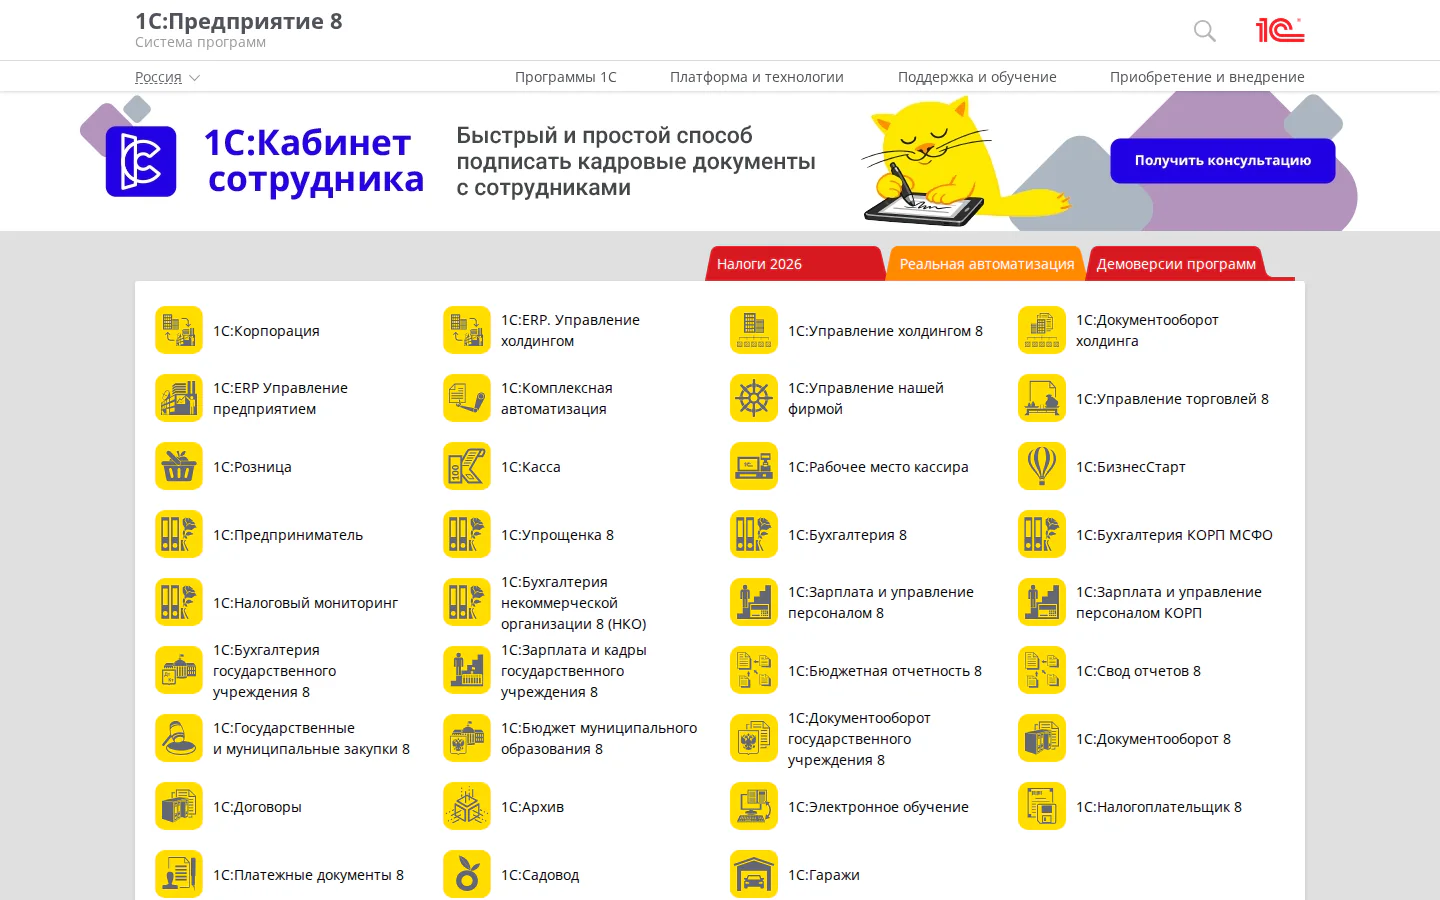Screen dimensions: 1440x900
Task: Open 1C:Бухгалтерия государственного учреждения 8 link
Action: [x=274, y=670]
